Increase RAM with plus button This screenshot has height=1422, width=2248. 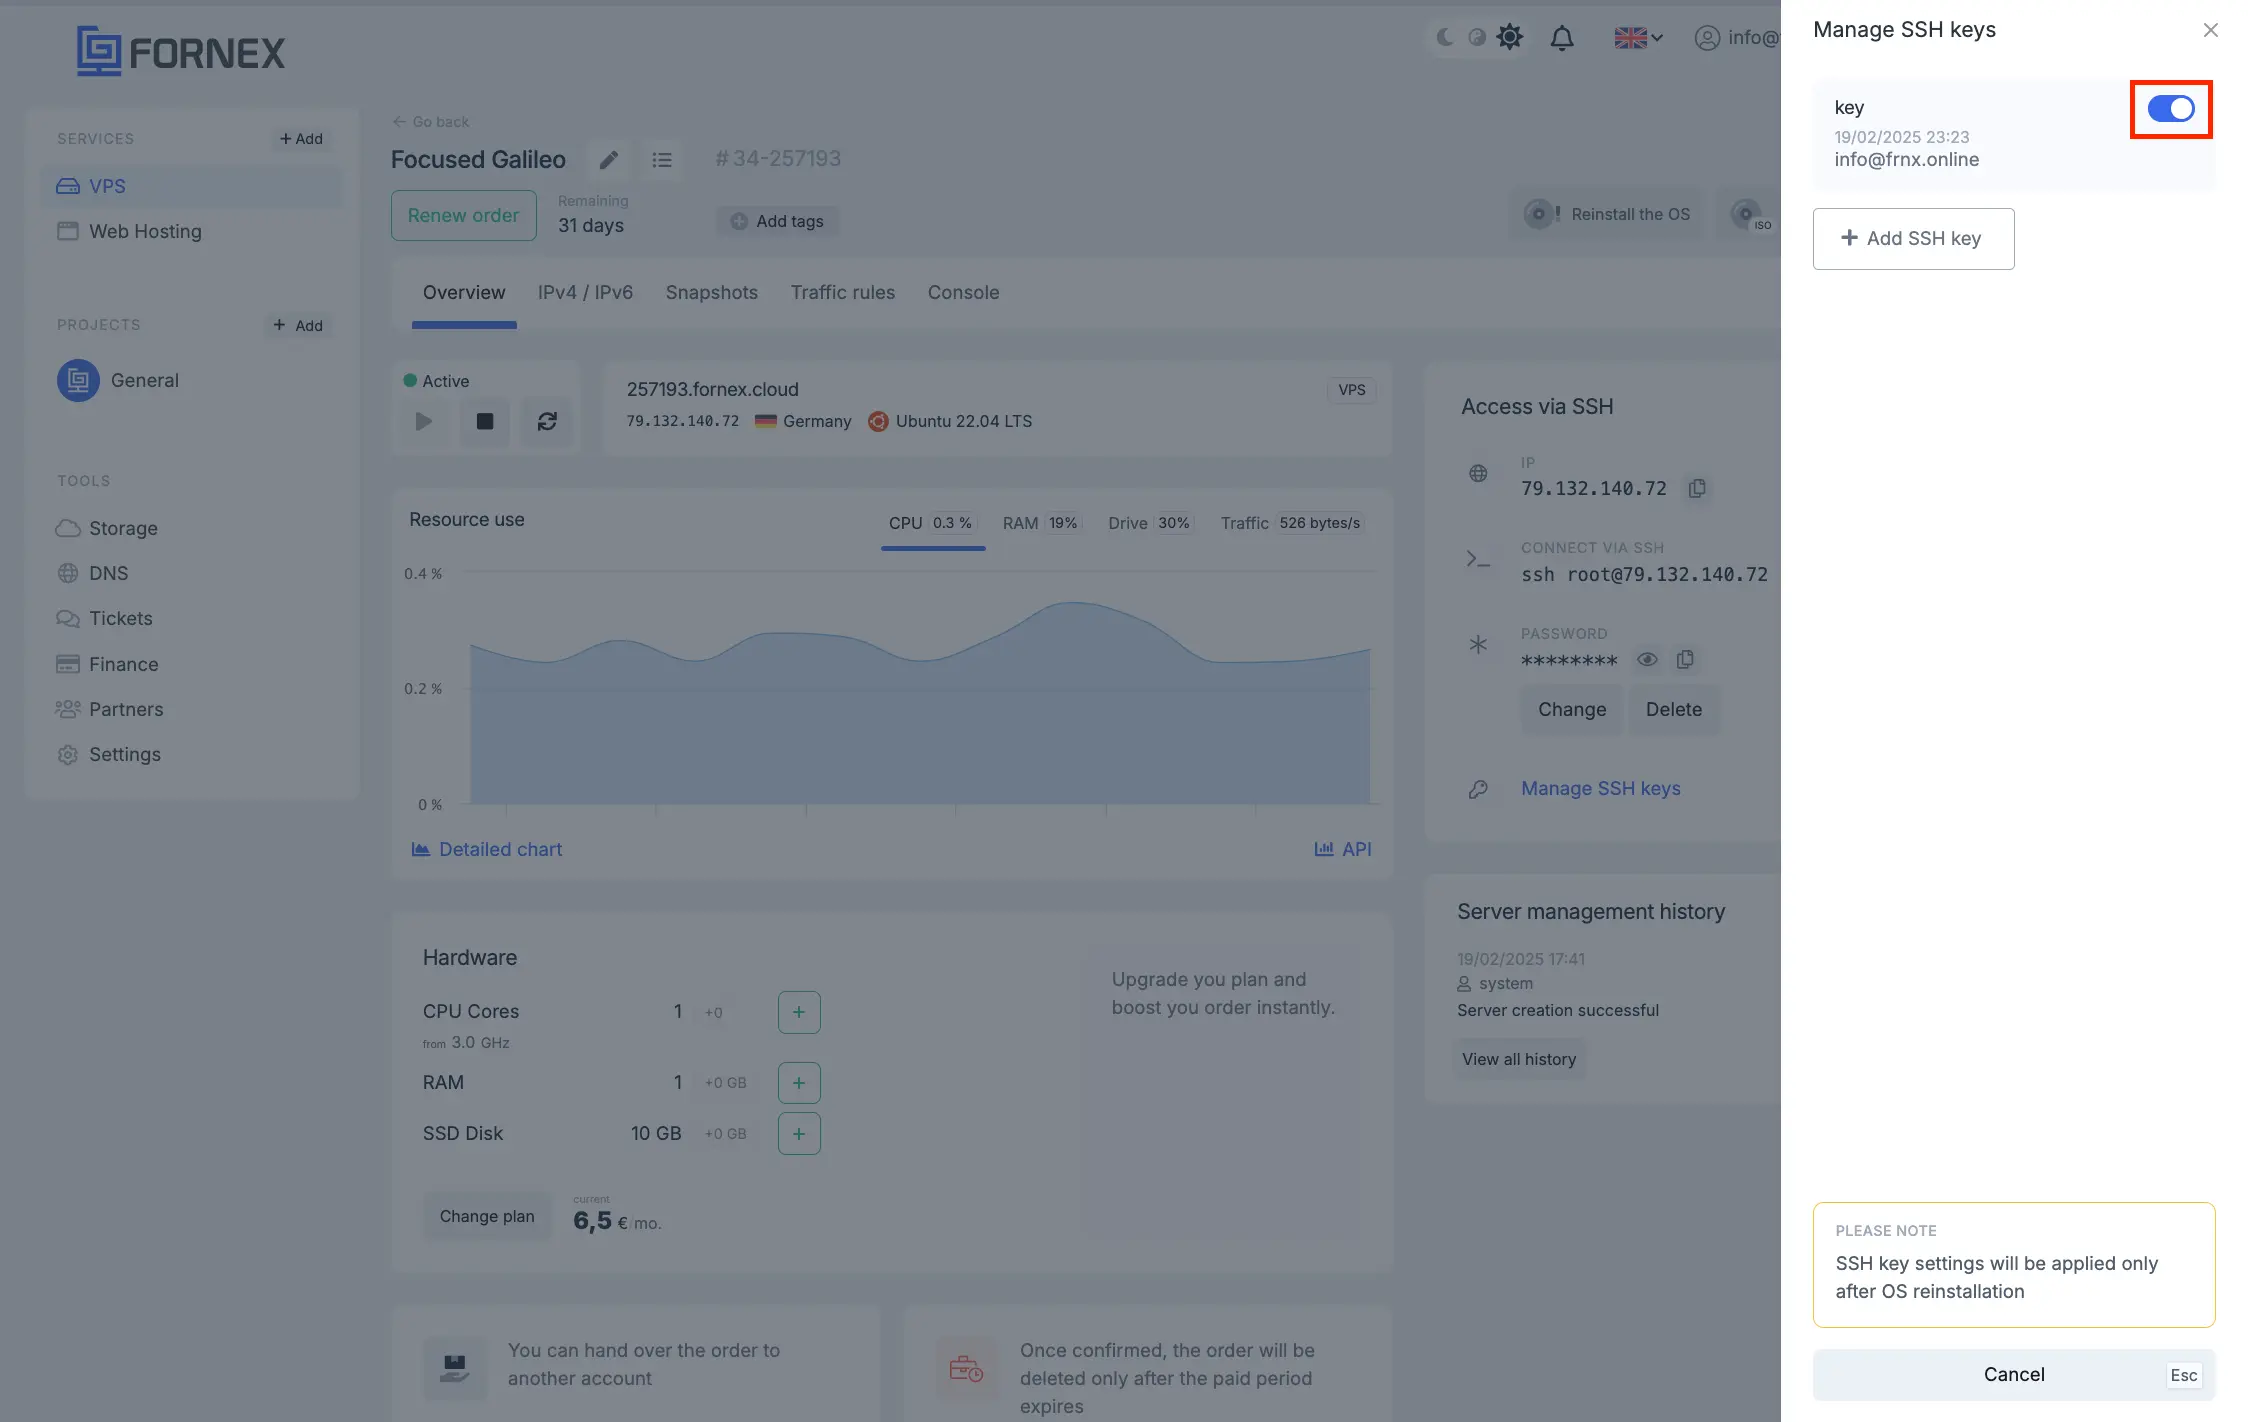pyautogui.click(x=799, y=1083)
